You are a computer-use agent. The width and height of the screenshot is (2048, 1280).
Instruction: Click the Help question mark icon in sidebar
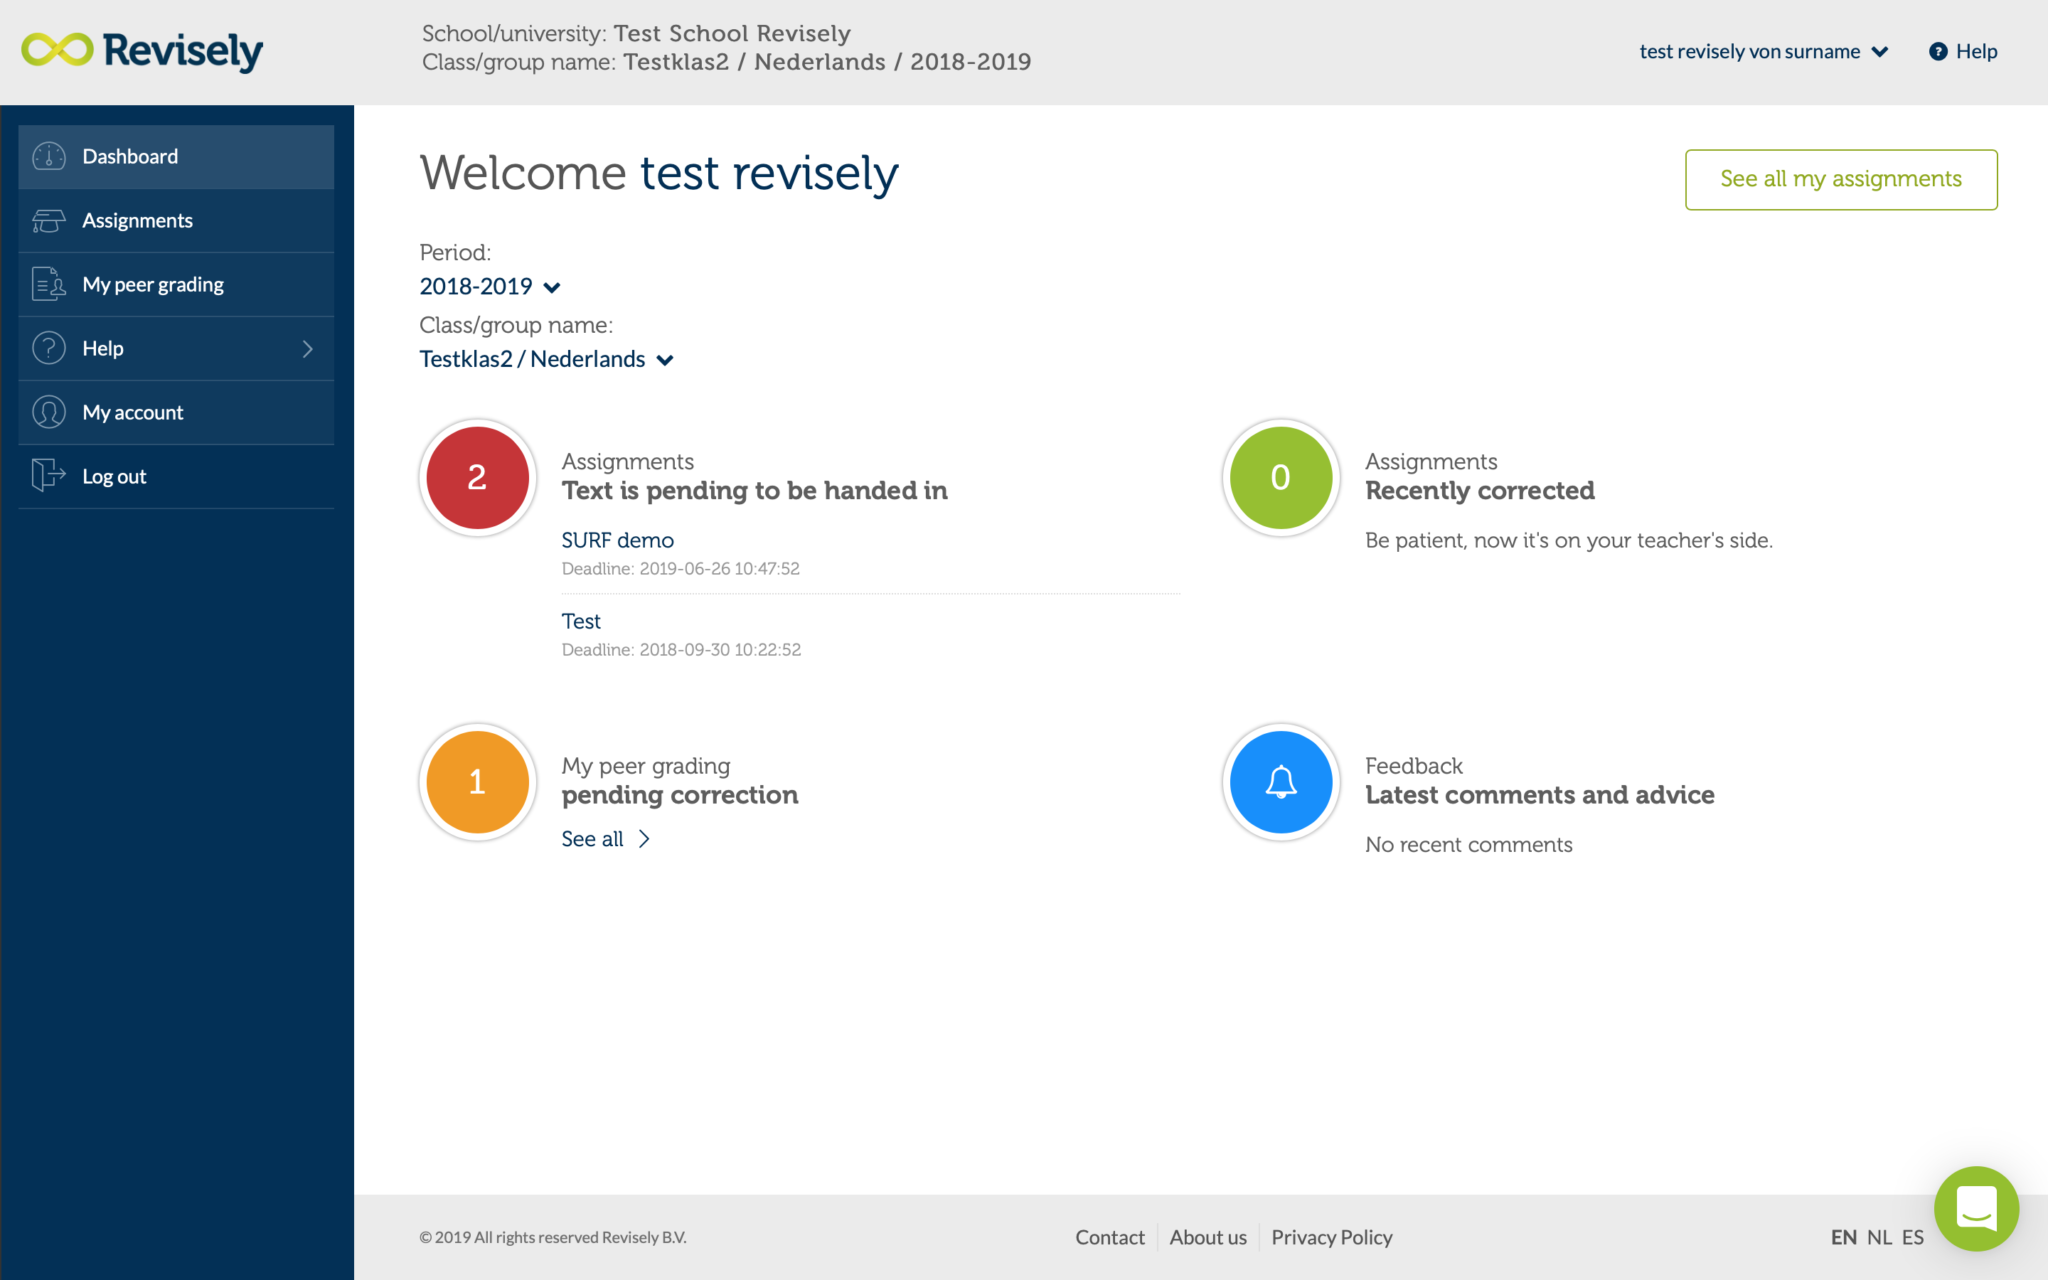point(48,348)
